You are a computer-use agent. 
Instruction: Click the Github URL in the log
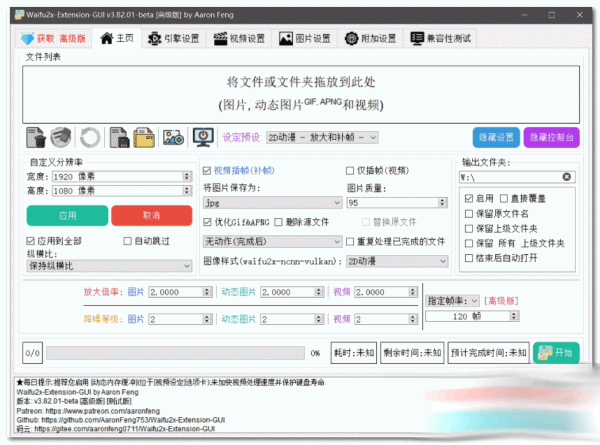click(133, 420)
